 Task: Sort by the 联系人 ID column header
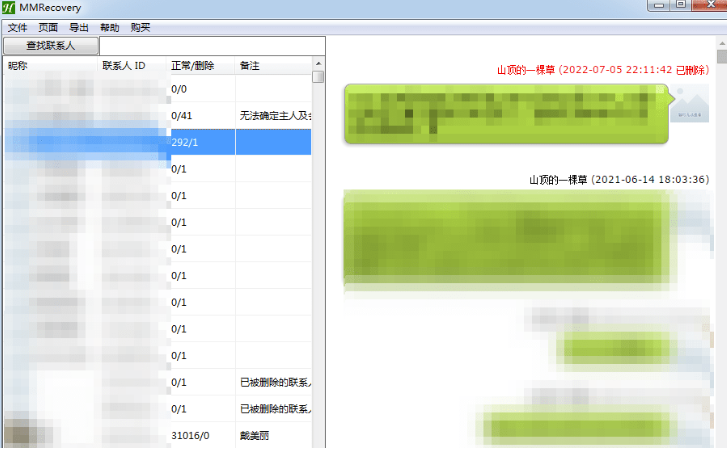tap(132, 66)
